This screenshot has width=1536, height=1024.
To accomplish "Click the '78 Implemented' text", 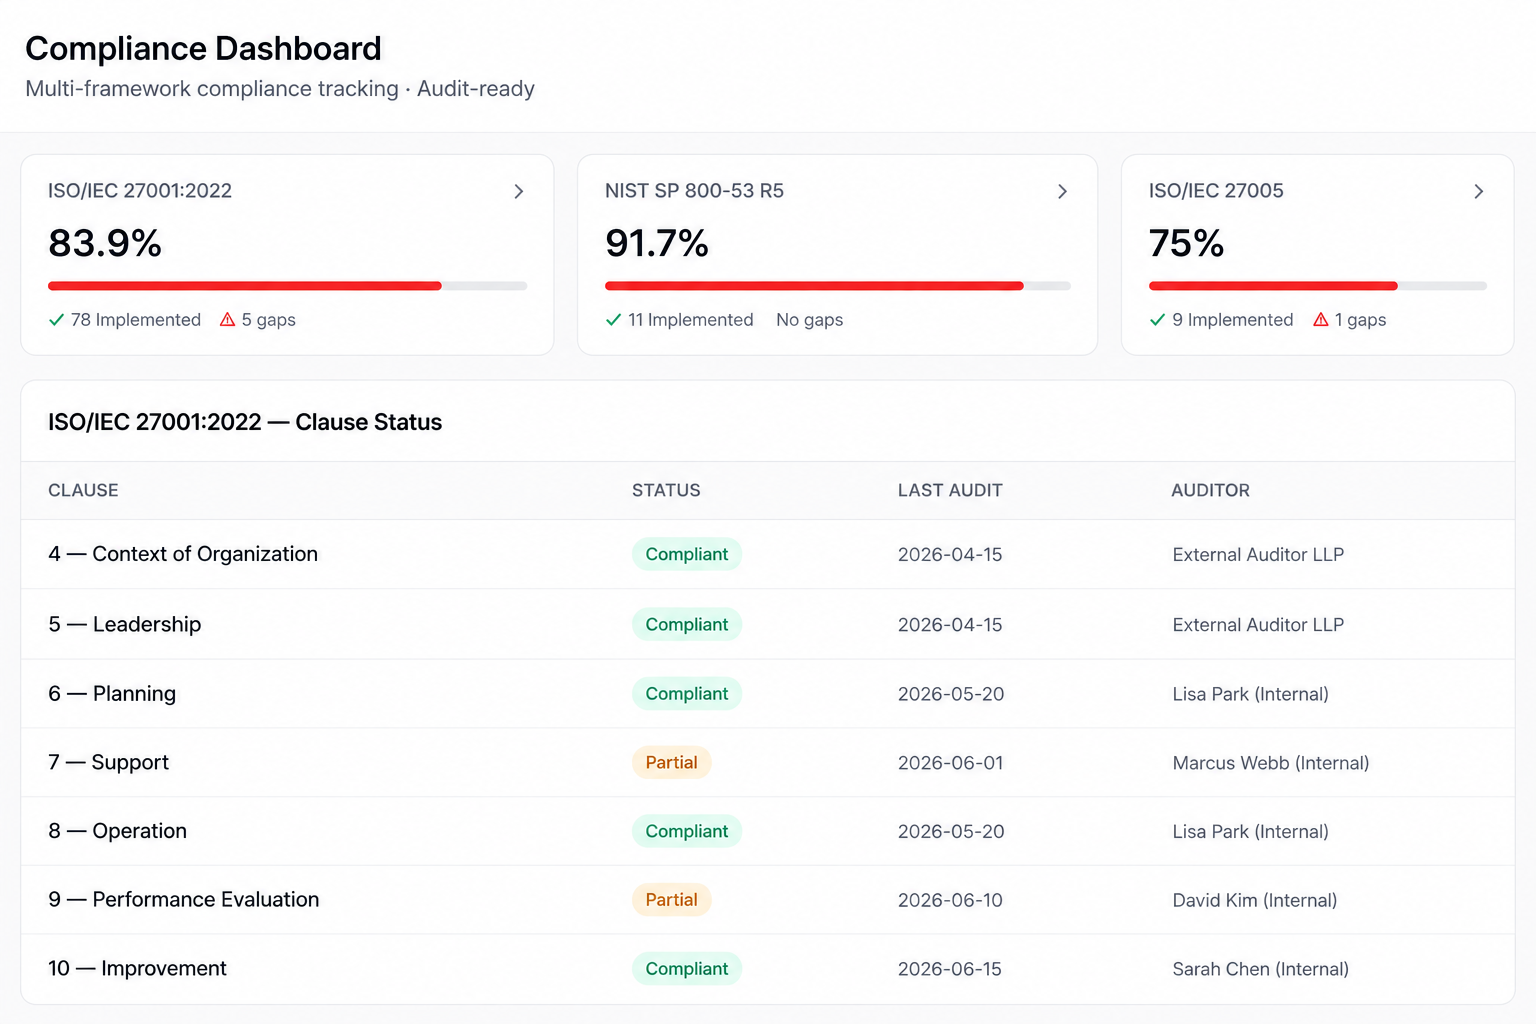I will coord(136,320).
